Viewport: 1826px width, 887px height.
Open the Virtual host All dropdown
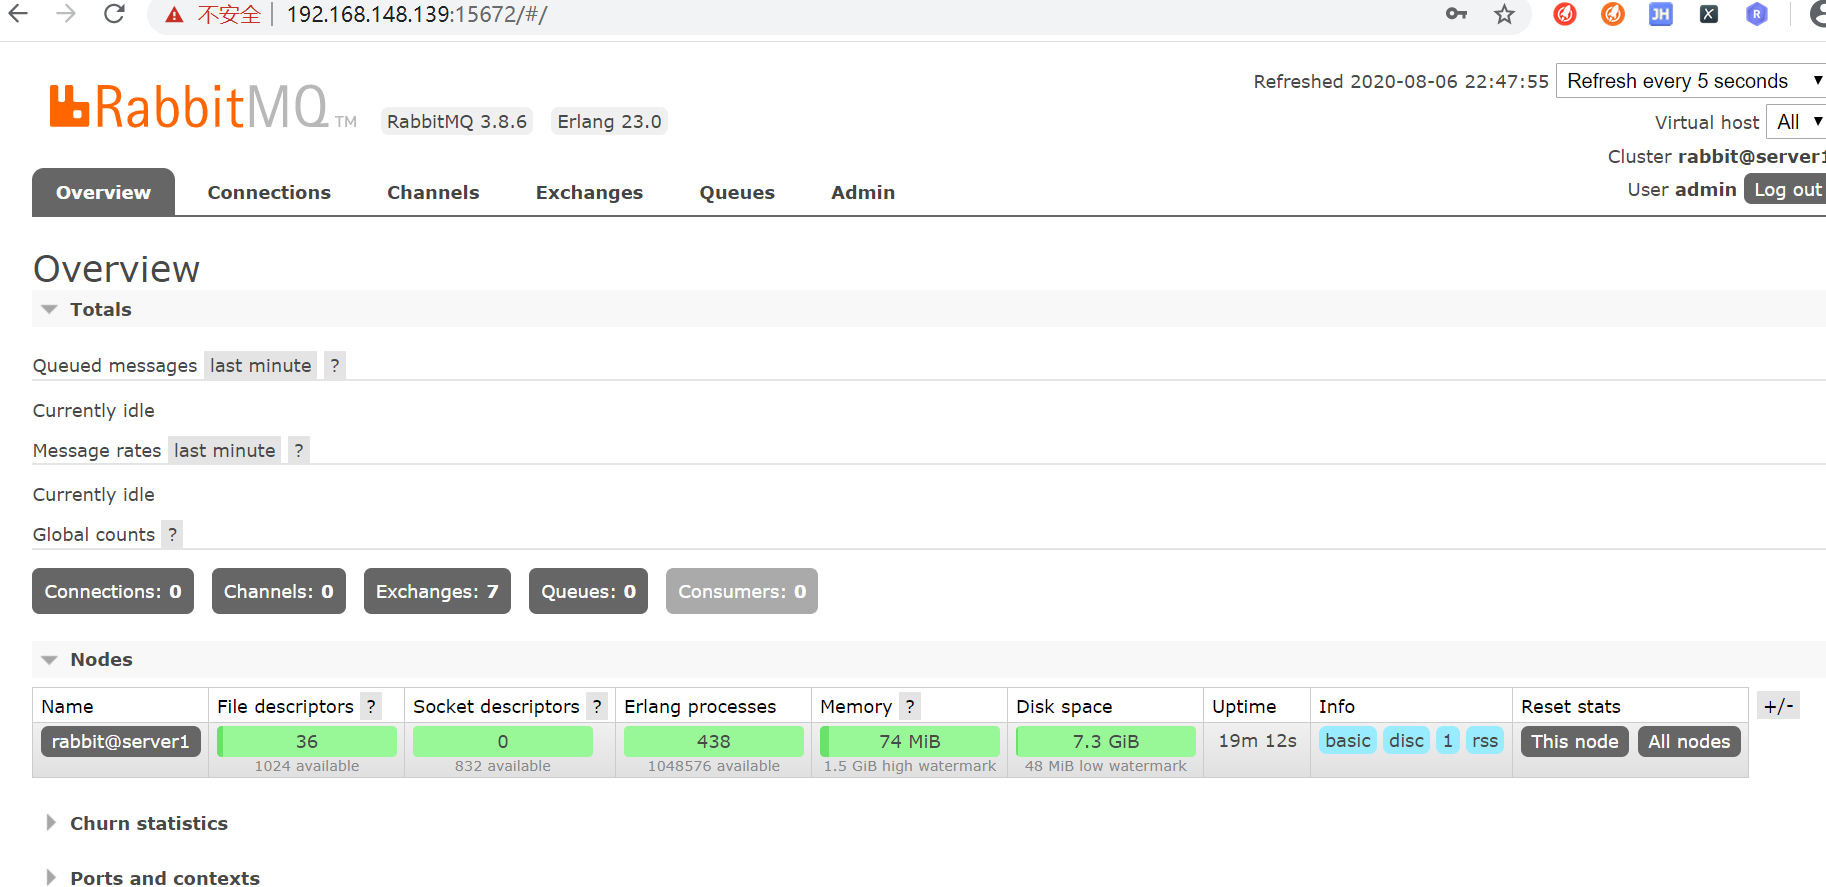(1796, 122)
